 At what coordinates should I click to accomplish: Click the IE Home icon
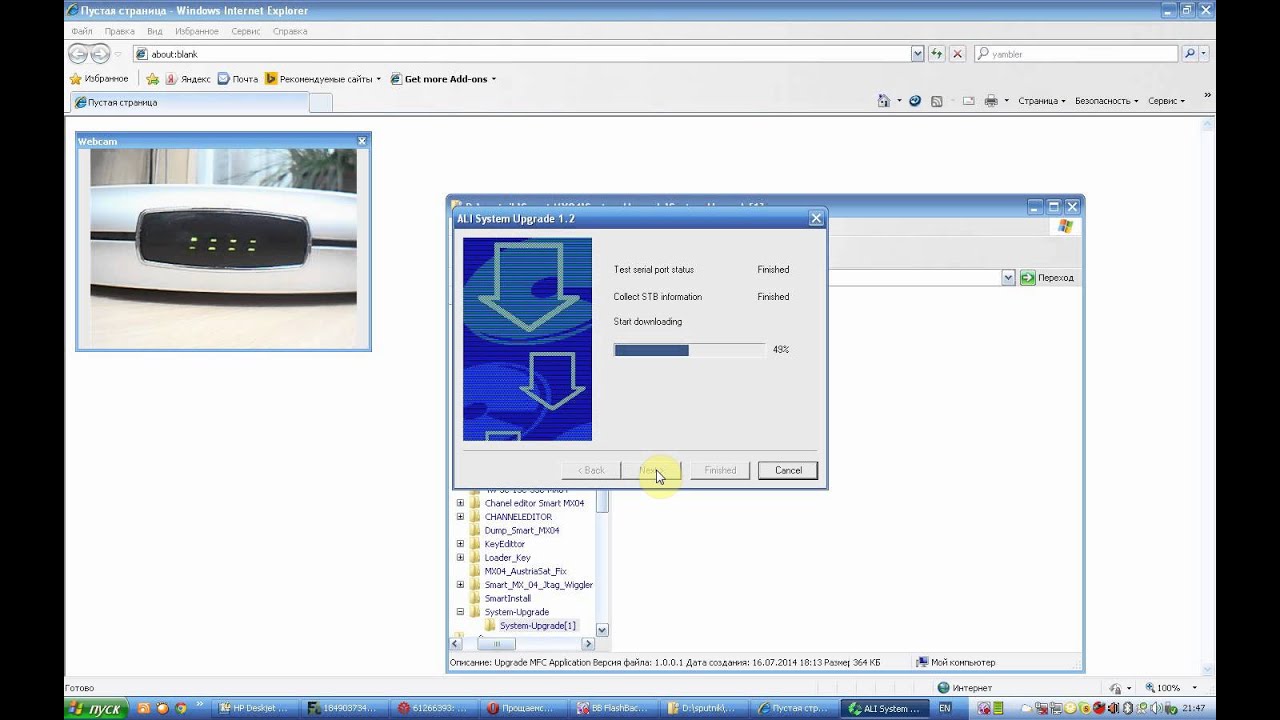coord(883,101)
